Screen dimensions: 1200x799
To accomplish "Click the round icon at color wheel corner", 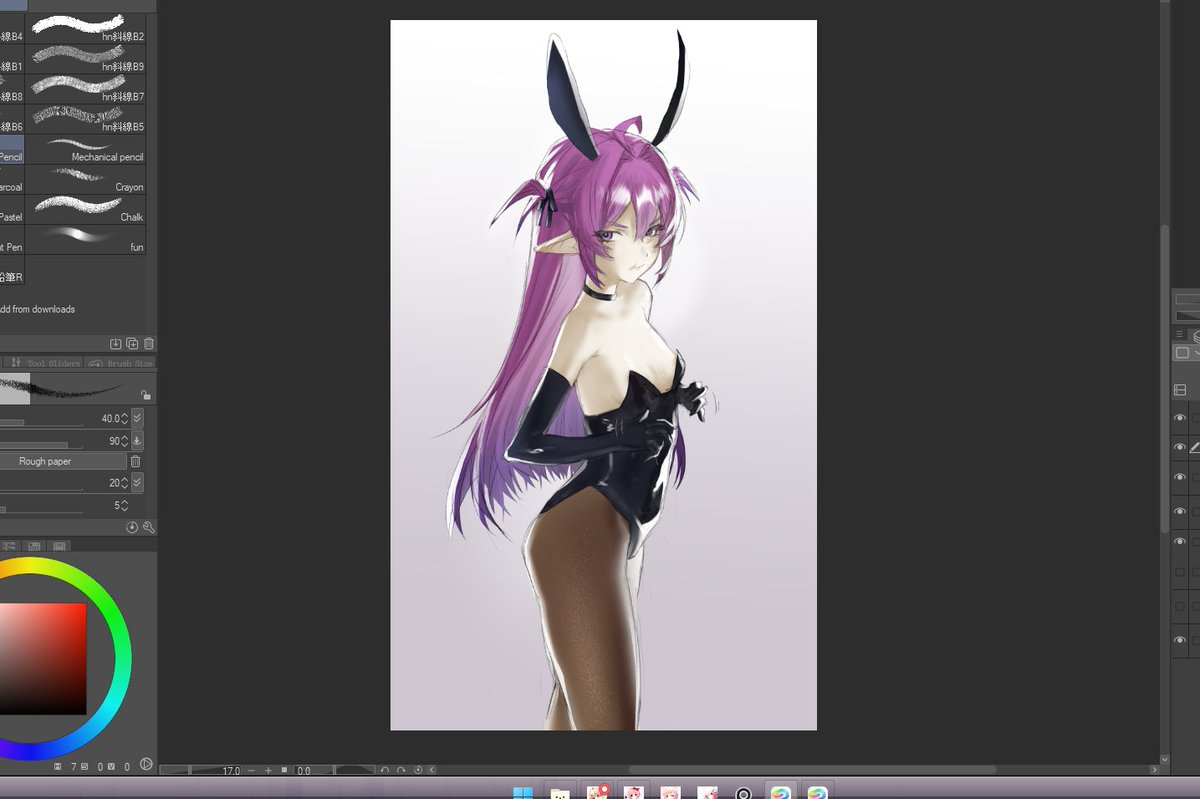I will pyautogui.click(x=146, y=764).
